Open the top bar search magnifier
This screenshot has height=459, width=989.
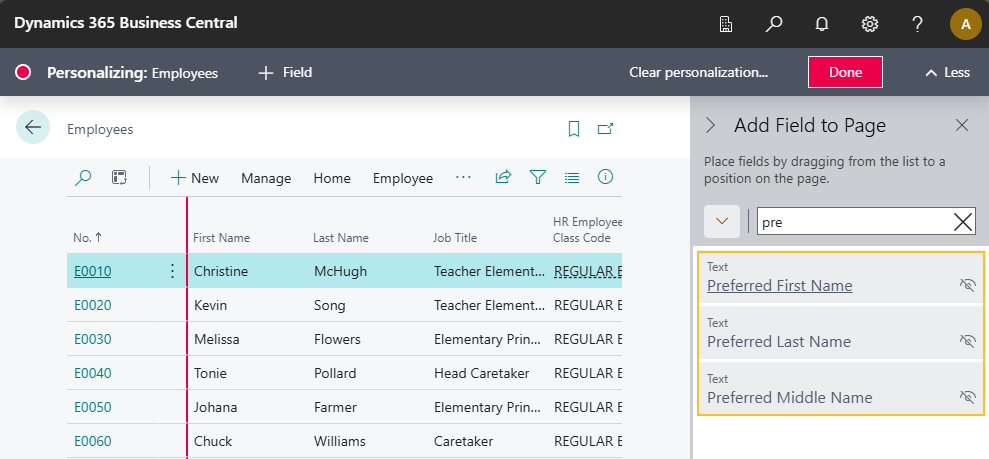tap(773, 24)
